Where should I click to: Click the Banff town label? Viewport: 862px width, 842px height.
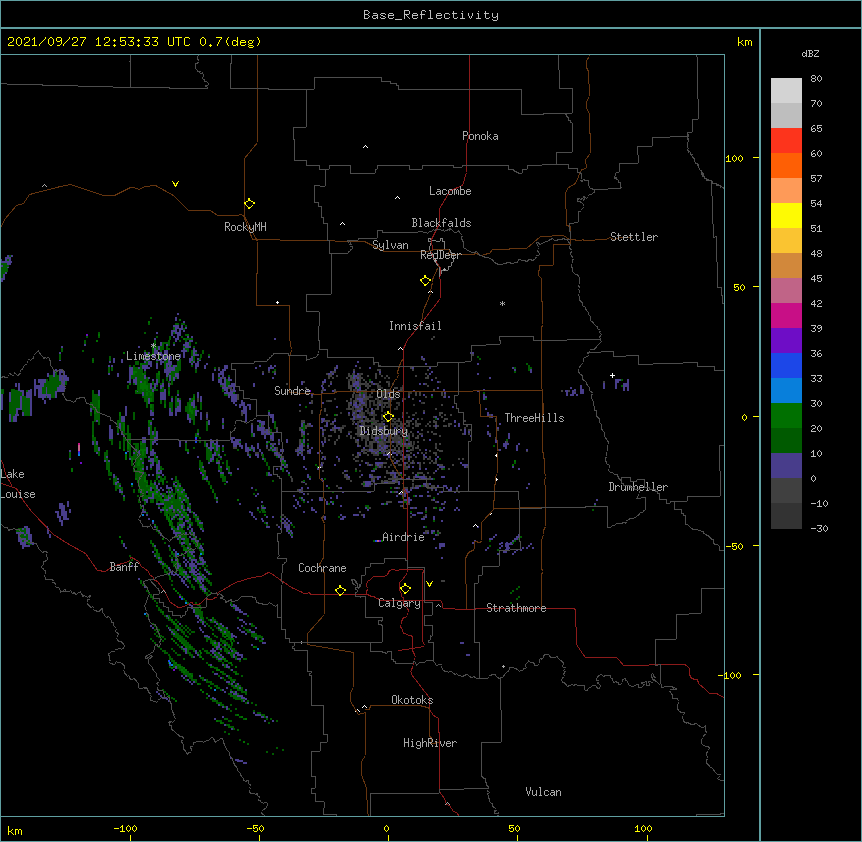[124, 567]
